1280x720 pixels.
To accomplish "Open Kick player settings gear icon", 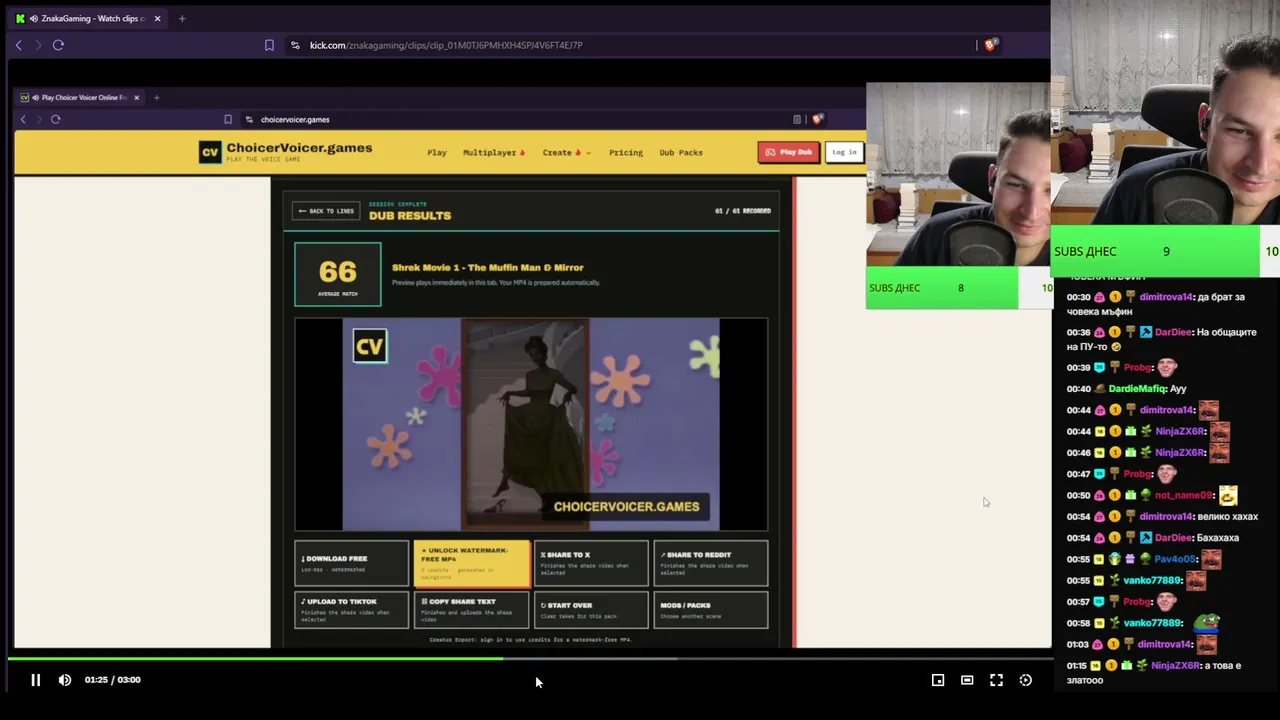I will coord(1025,680).
